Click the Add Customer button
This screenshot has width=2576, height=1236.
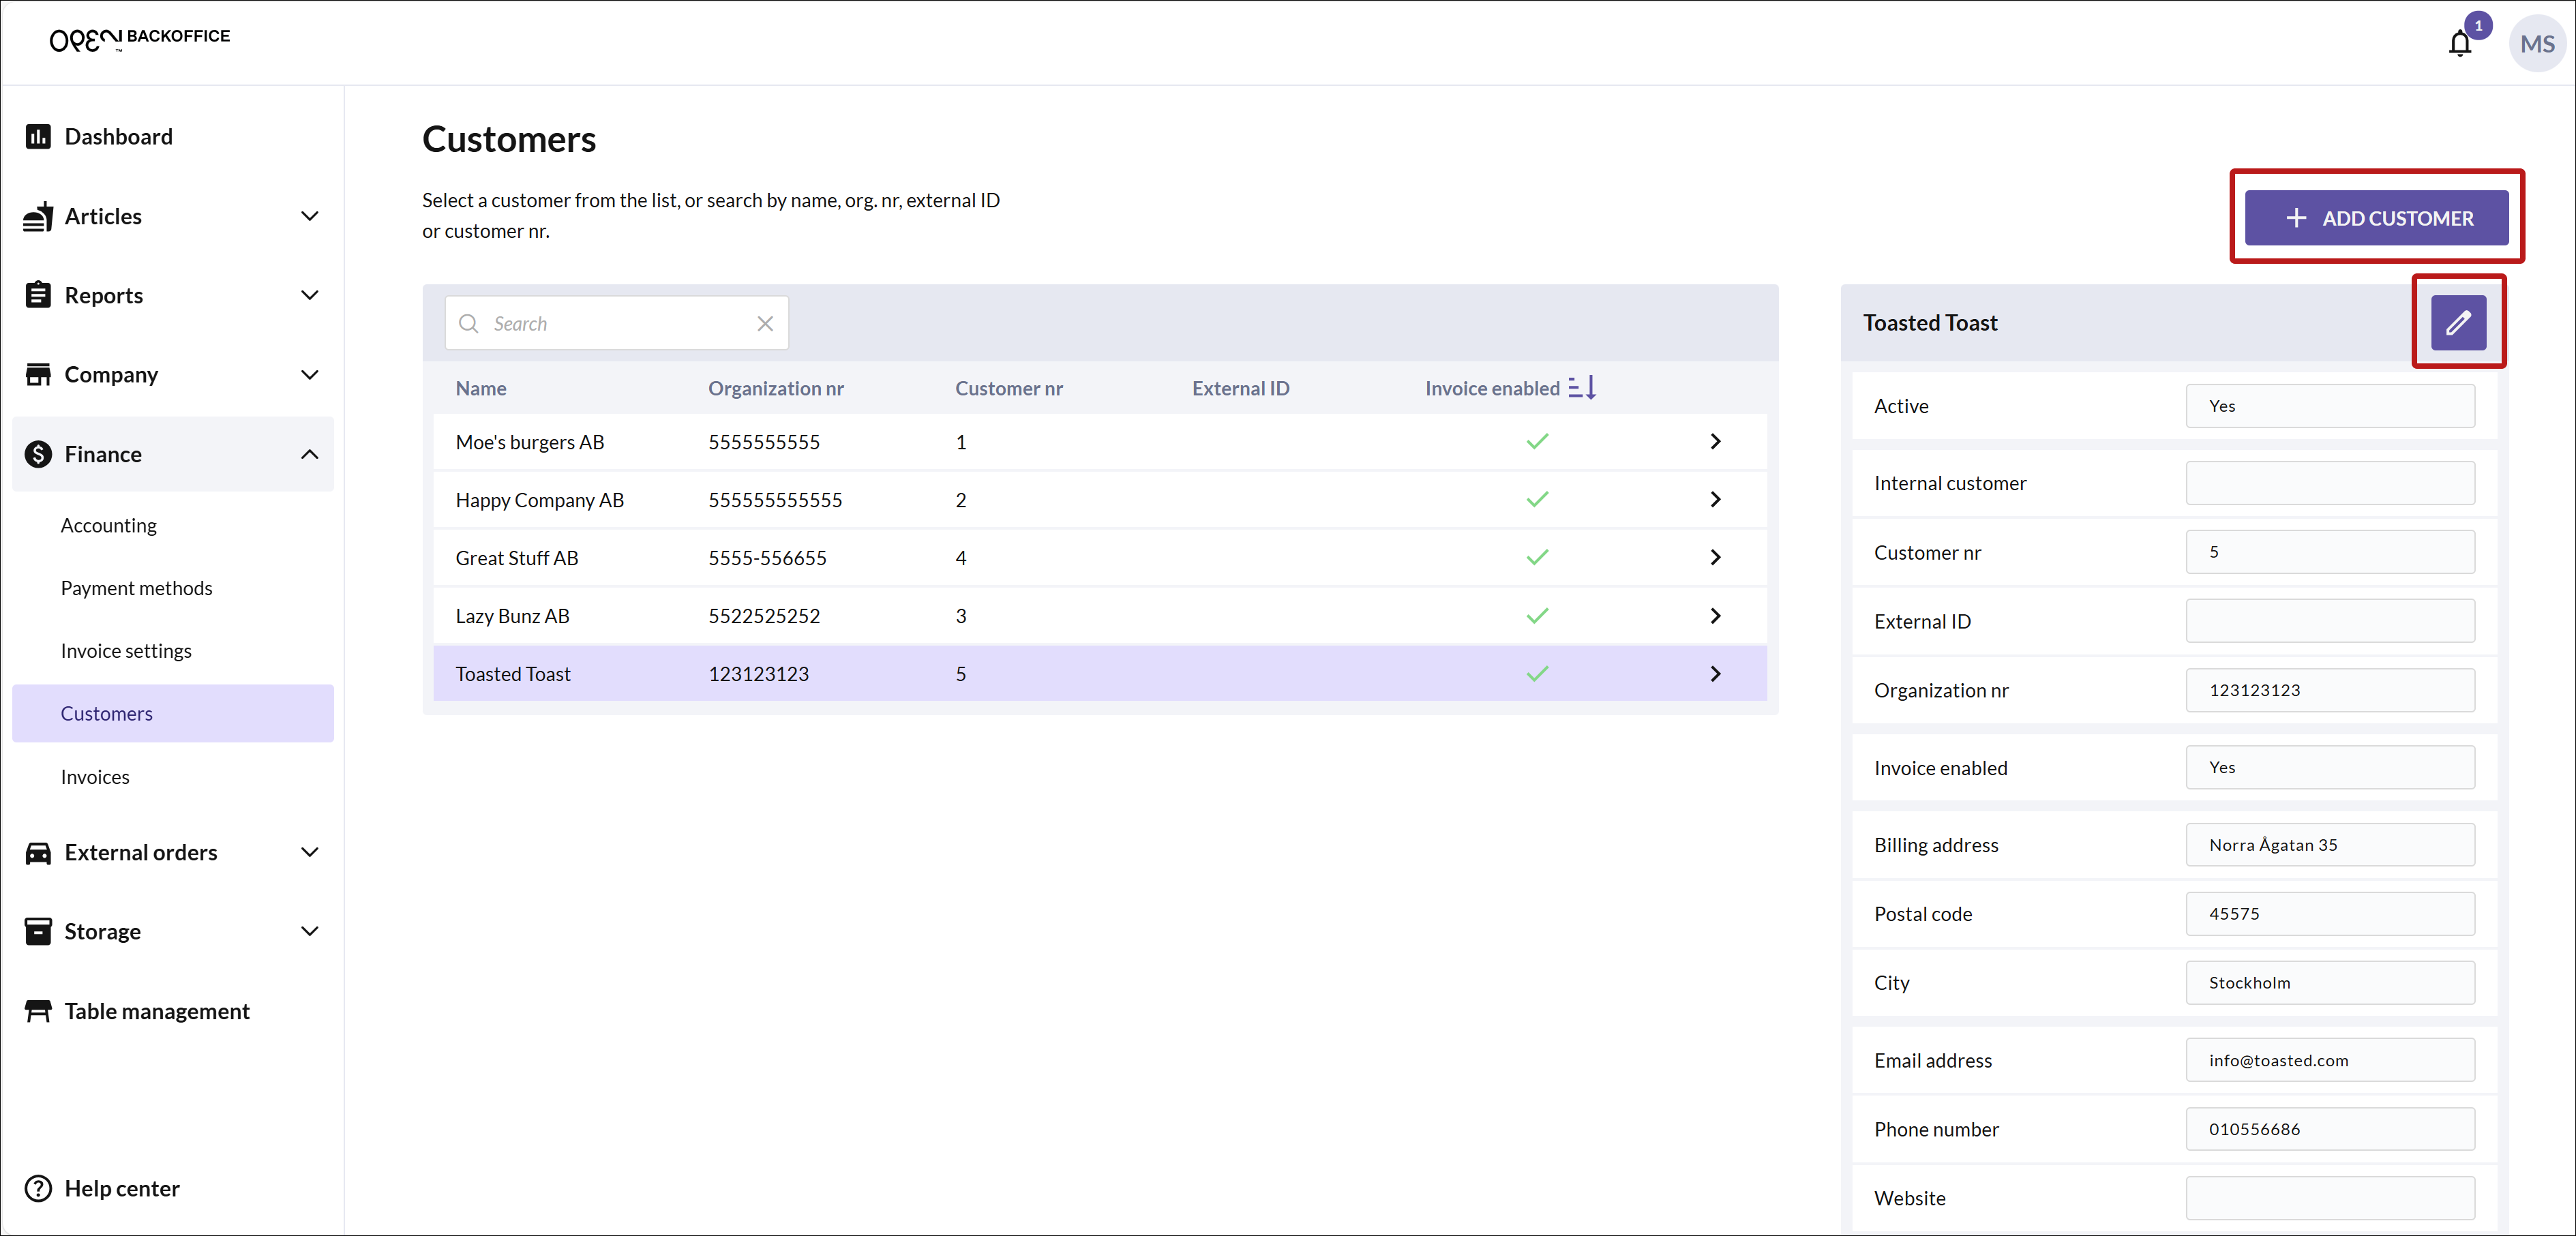(2376, 217)
